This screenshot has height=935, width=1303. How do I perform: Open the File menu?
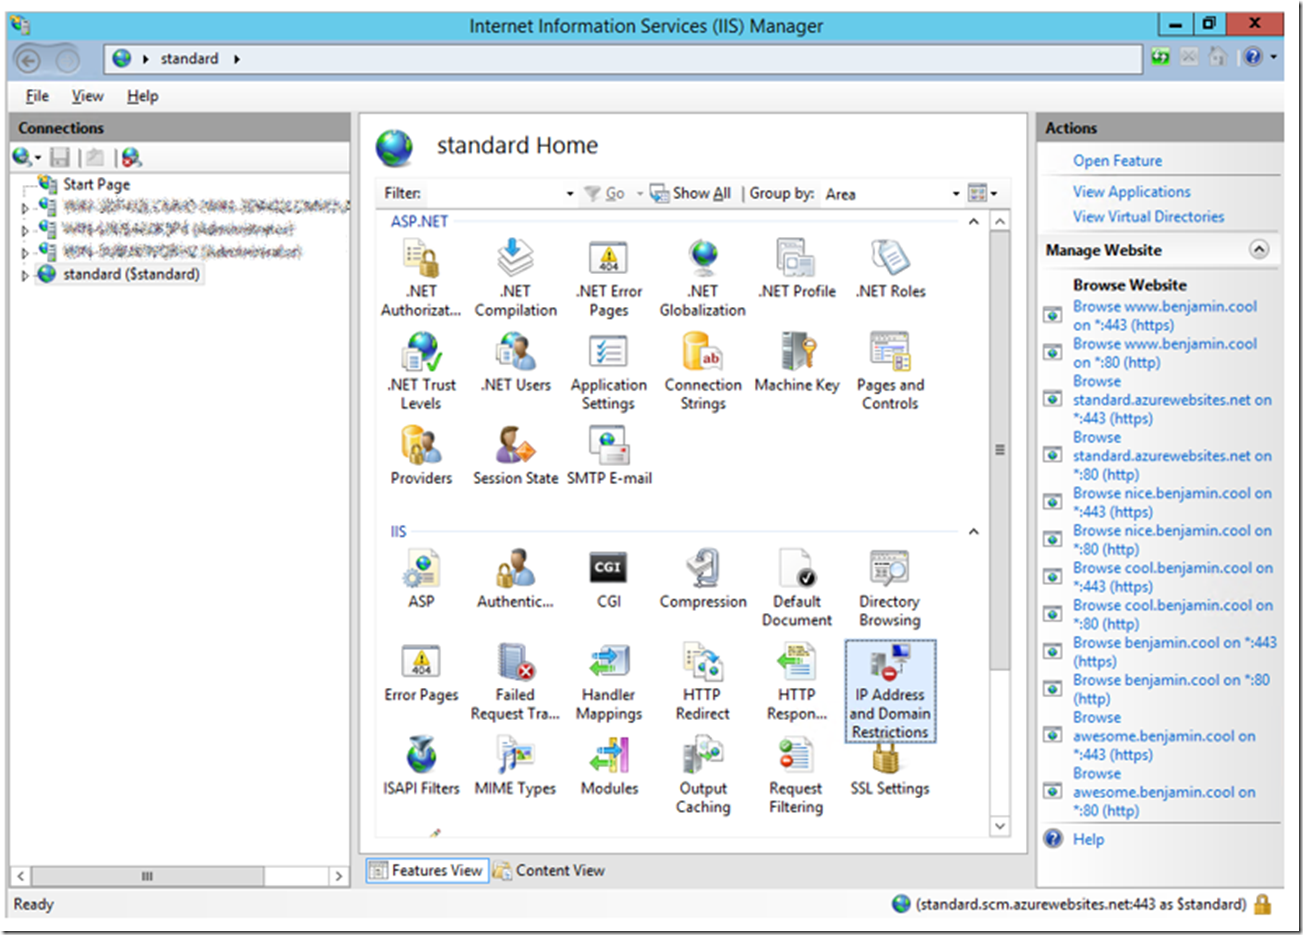click(x=37, y=96)
